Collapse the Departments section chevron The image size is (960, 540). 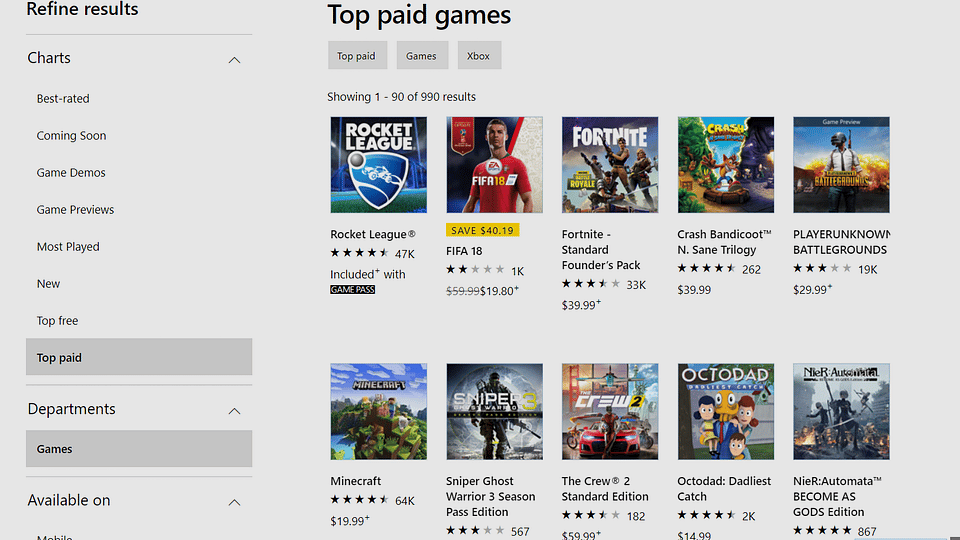point(234,411)
